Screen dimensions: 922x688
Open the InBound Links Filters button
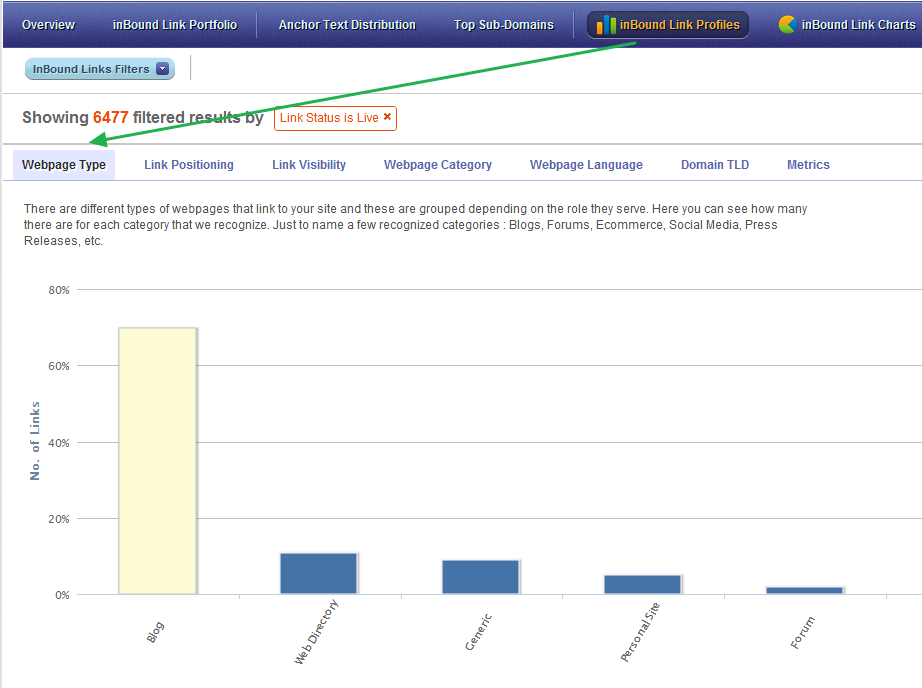click(x=100, y=69)
